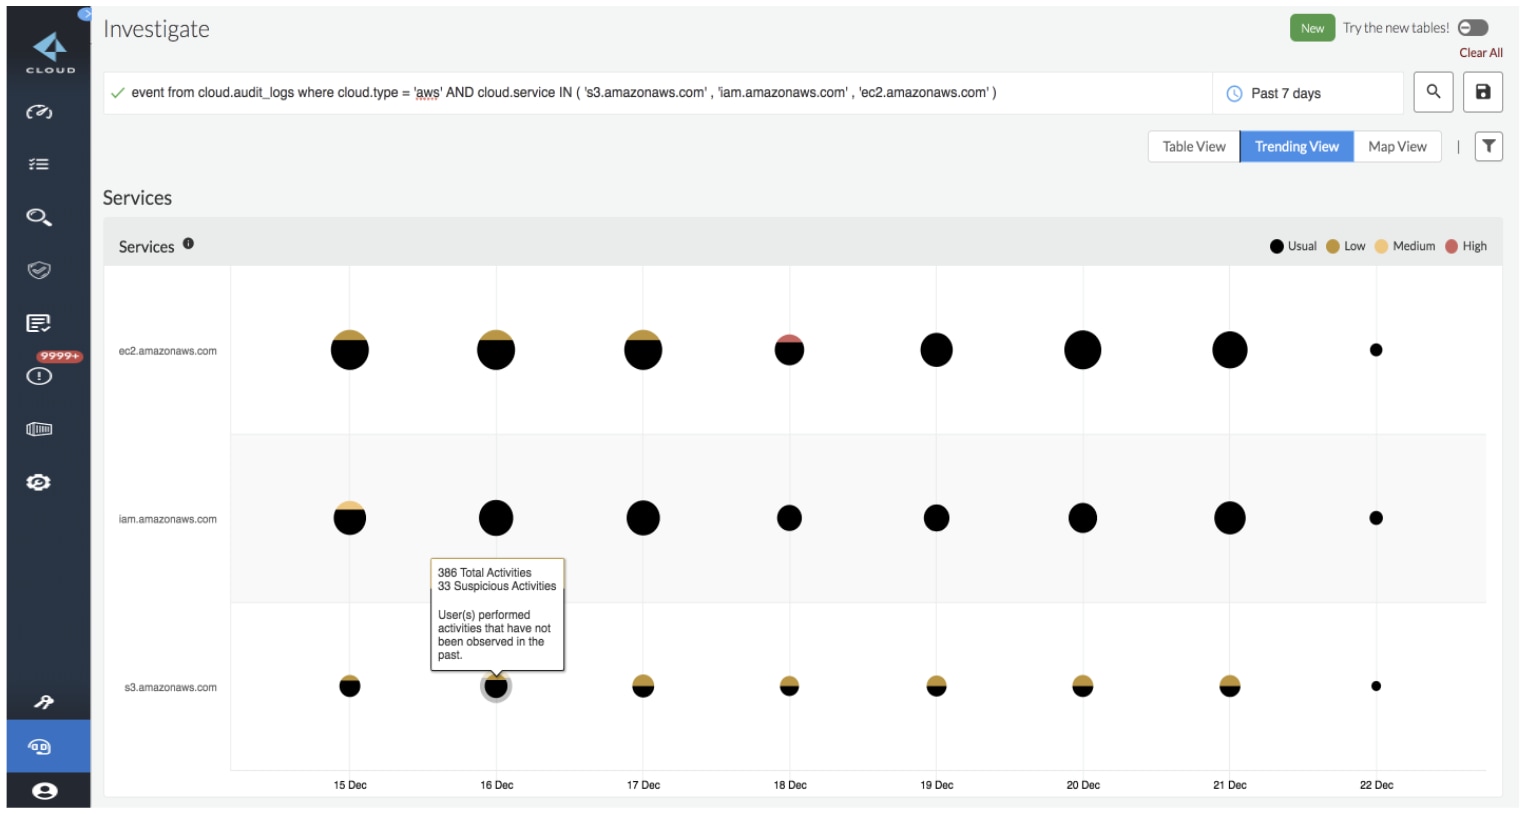The height and width of the screenshot is (816, 1522).
Task: Select the ec2 bubble for 17 Dec
Action: [643, 350]
